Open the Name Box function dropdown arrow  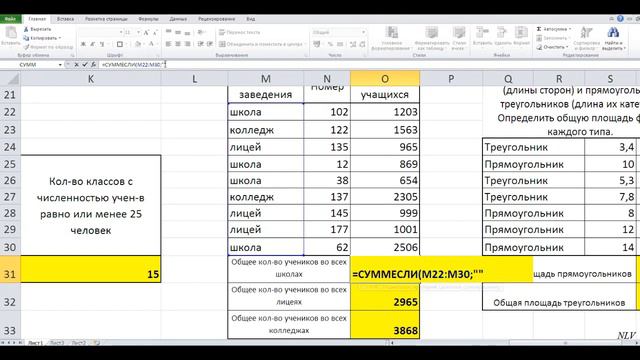(60, 64)
